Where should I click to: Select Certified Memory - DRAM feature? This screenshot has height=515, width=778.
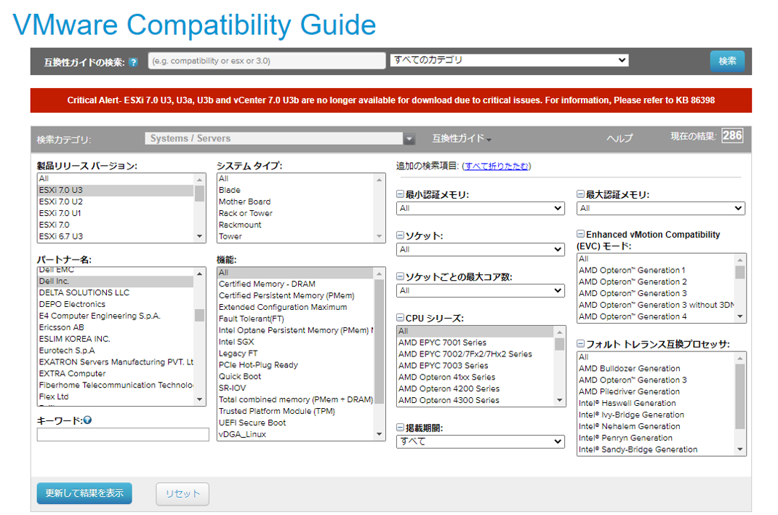(296, 284)
